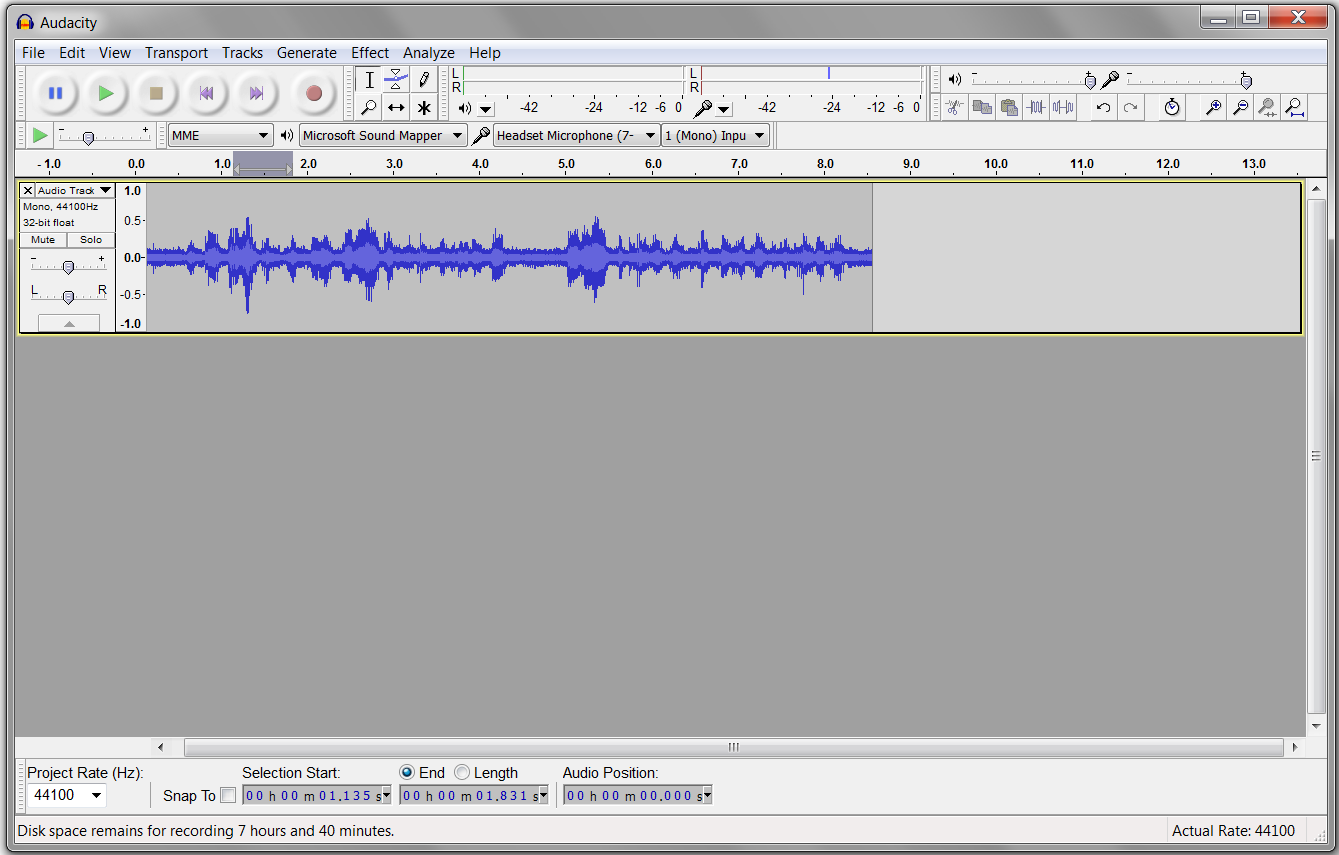This screenshot has height=855, width=1339.
Task: Select the Multi-Tool asterisk mode
Action: click(424, 107)
